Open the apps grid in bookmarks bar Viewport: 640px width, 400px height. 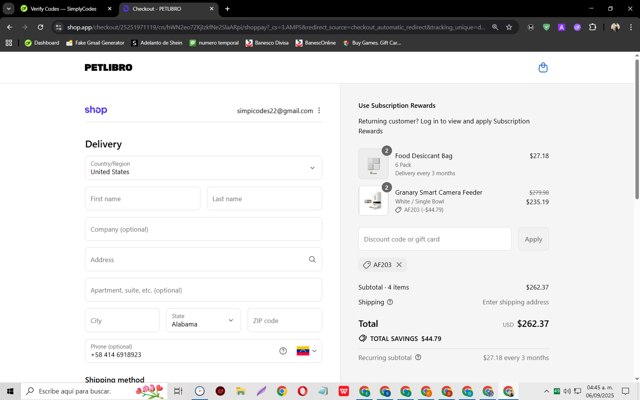point(9,43)
